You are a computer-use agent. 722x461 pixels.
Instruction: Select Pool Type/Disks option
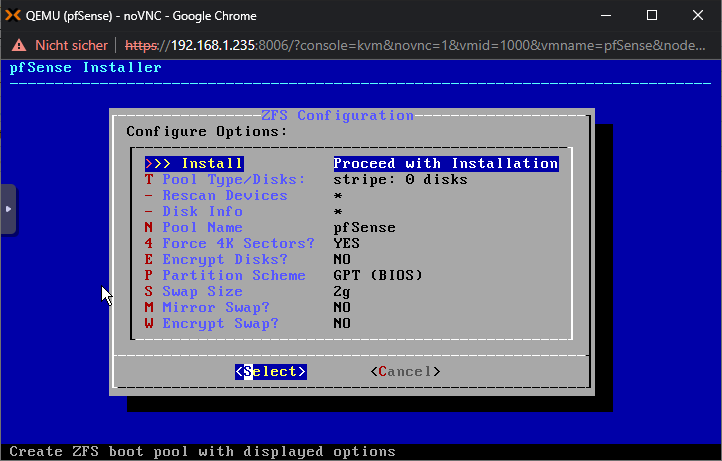[225, 180]
